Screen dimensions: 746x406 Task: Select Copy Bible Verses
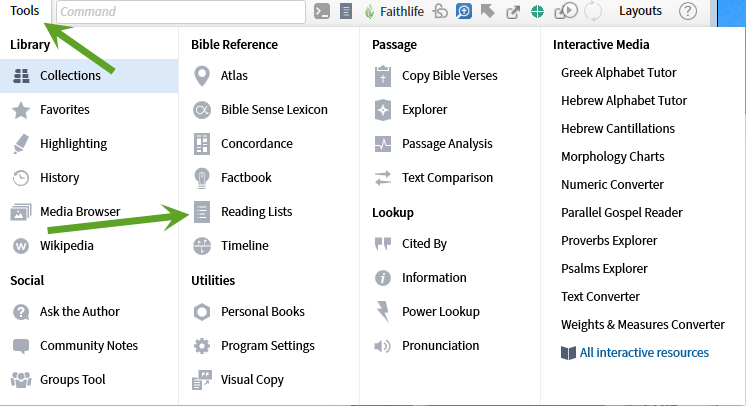(449, 76)
